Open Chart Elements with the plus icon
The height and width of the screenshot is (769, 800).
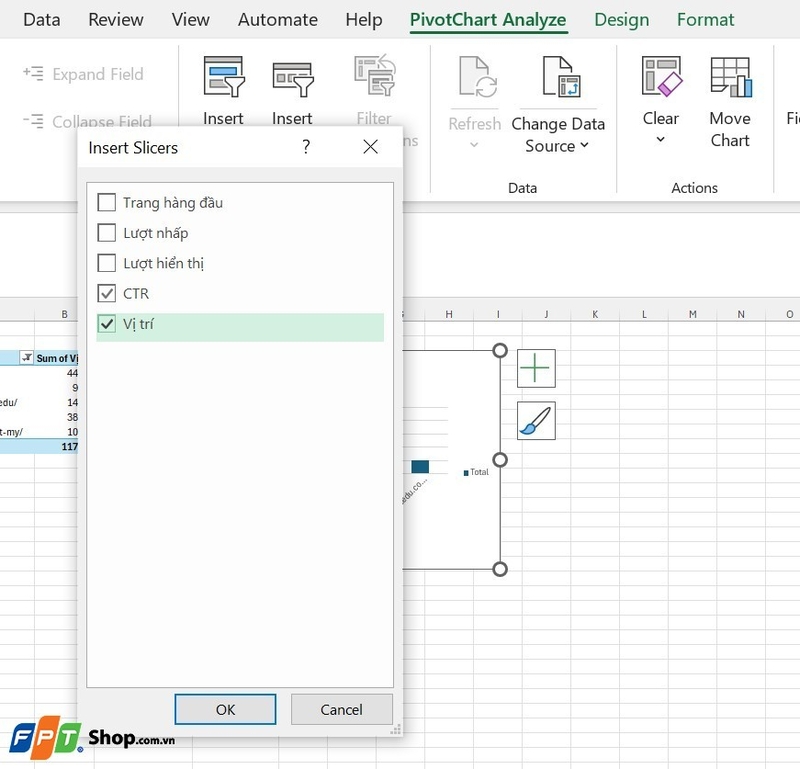[536, 368]
